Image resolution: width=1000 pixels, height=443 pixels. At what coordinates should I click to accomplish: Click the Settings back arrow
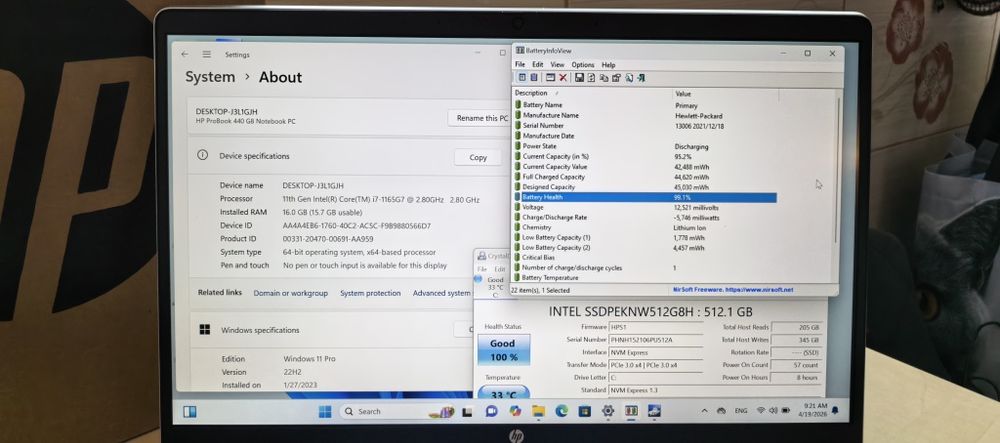185,54
